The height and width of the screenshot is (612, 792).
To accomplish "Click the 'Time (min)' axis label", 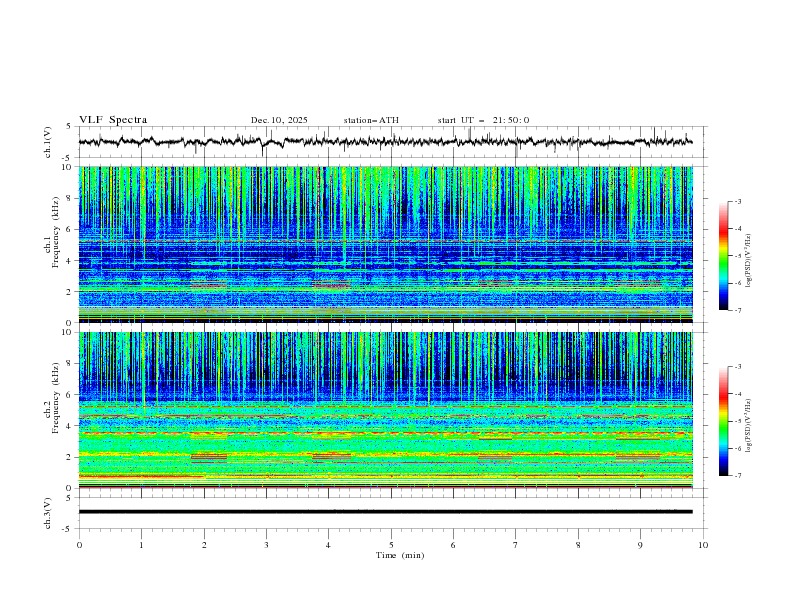I will pos(400,555).
